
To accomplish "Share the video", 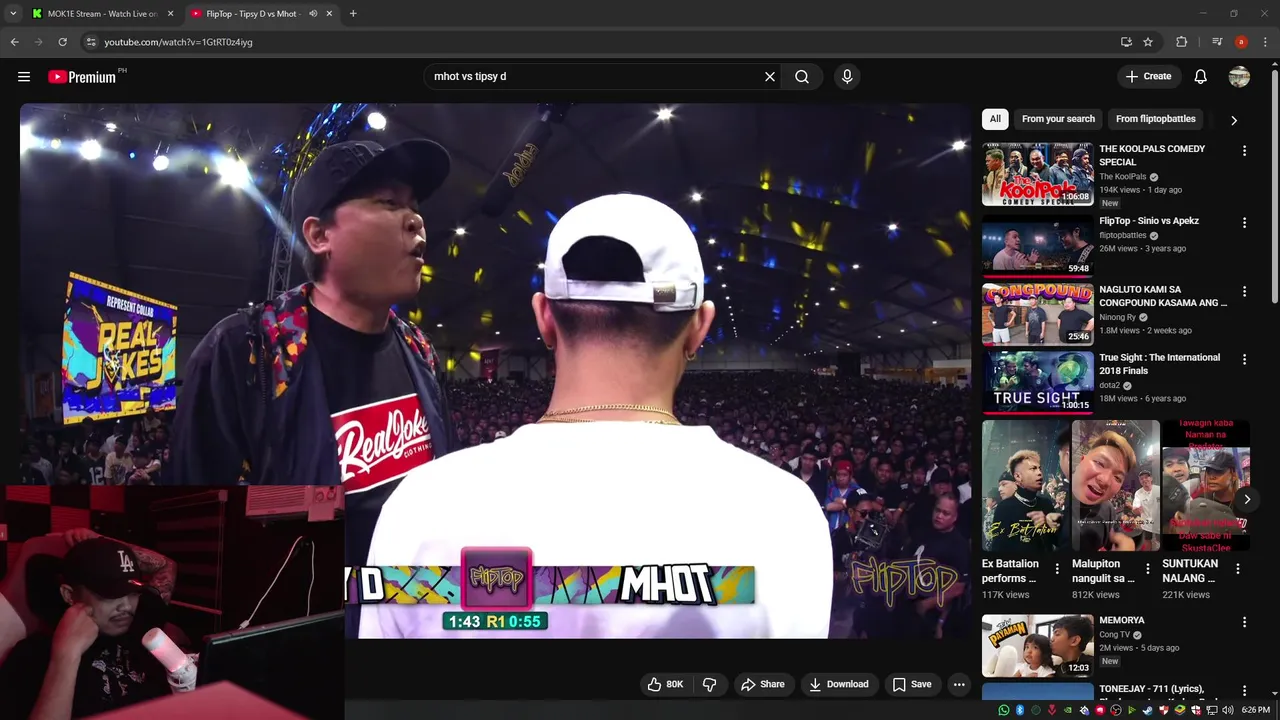I will [x=762, y=684].
